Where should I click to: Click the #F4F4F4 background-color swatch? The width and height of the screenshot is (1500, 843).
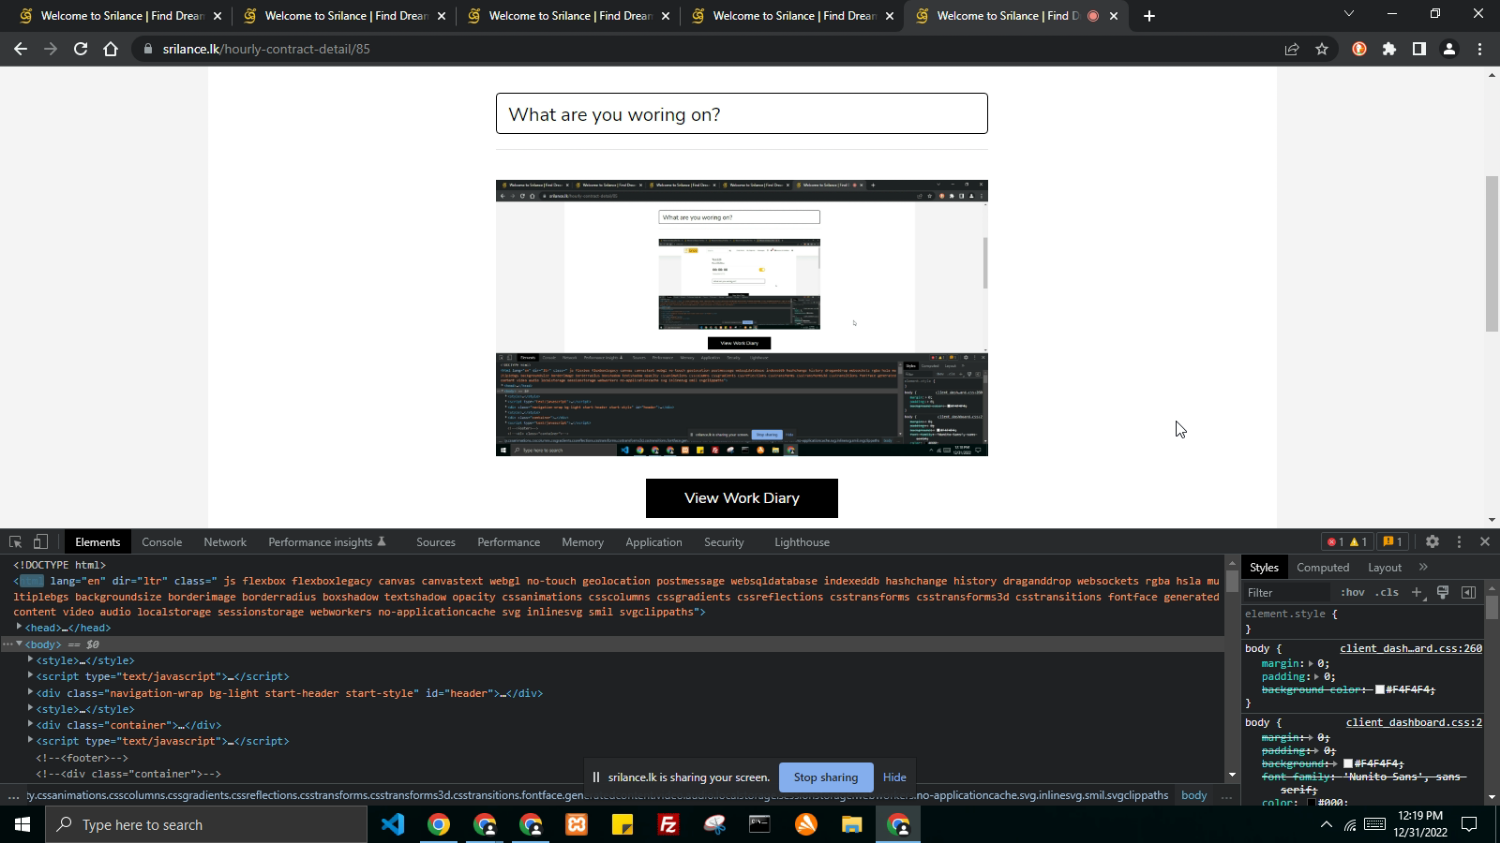tap(1380, 690)
